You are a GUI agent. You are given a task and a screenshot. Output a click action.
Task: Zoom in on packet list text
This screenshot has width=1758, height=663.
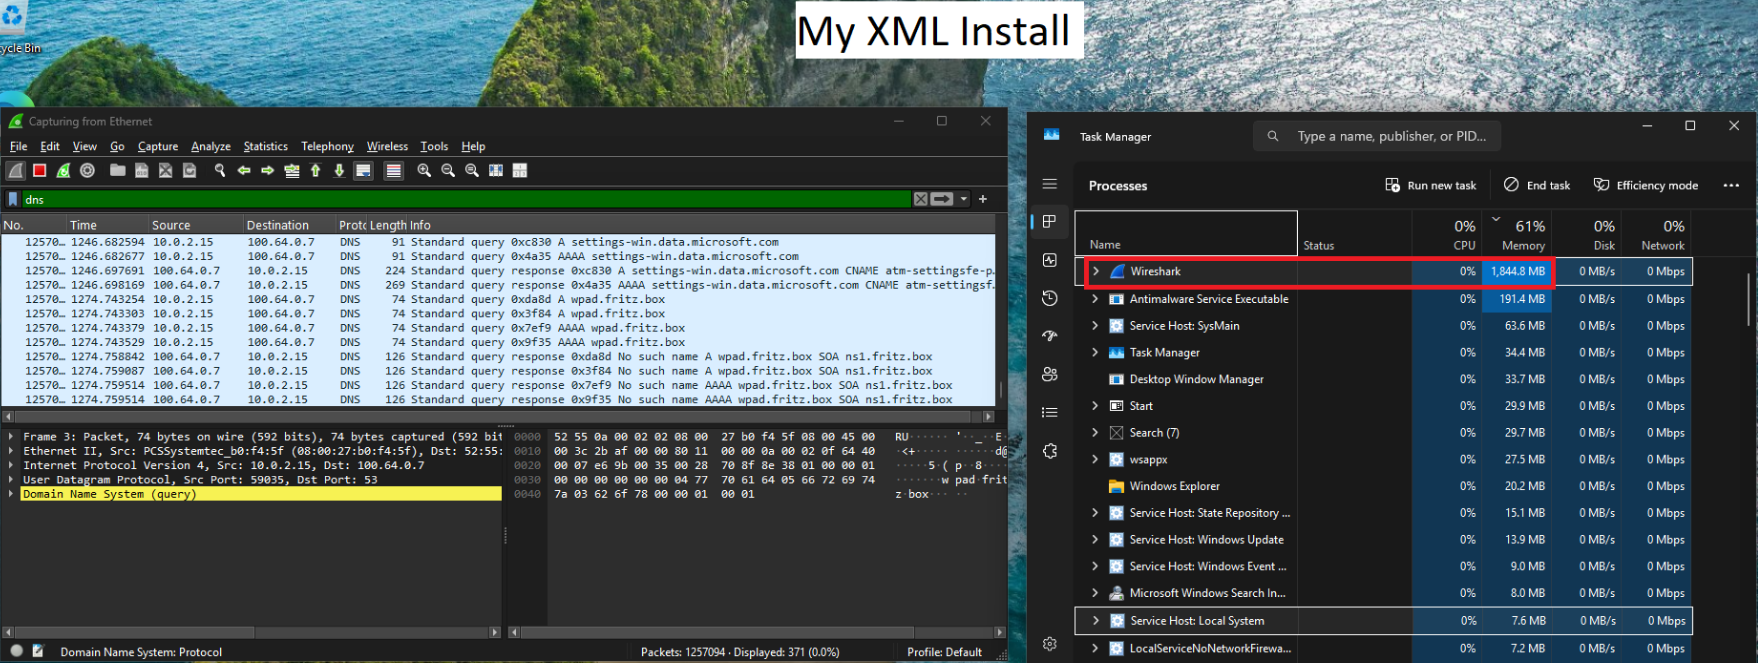pyautogui.click(x=424, y=171)
